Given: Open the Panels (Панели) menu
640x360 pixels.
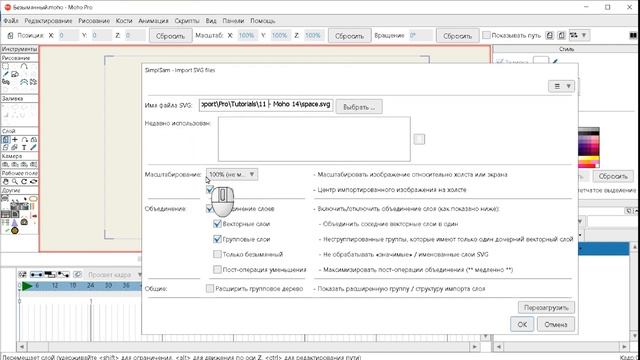Looking at the screenshot, I should (x=233, y=20).
